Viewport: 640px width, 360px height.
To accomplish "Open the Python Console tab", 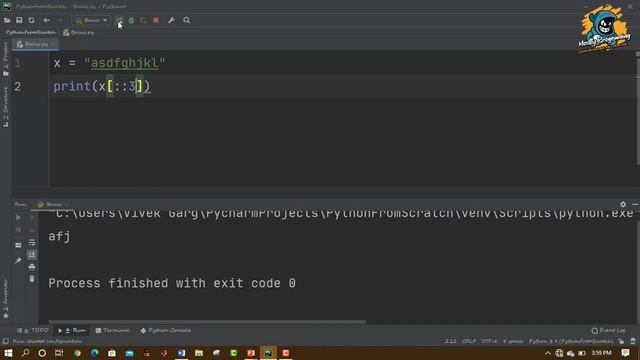I will pyautogui.click(x=166, y=330).
